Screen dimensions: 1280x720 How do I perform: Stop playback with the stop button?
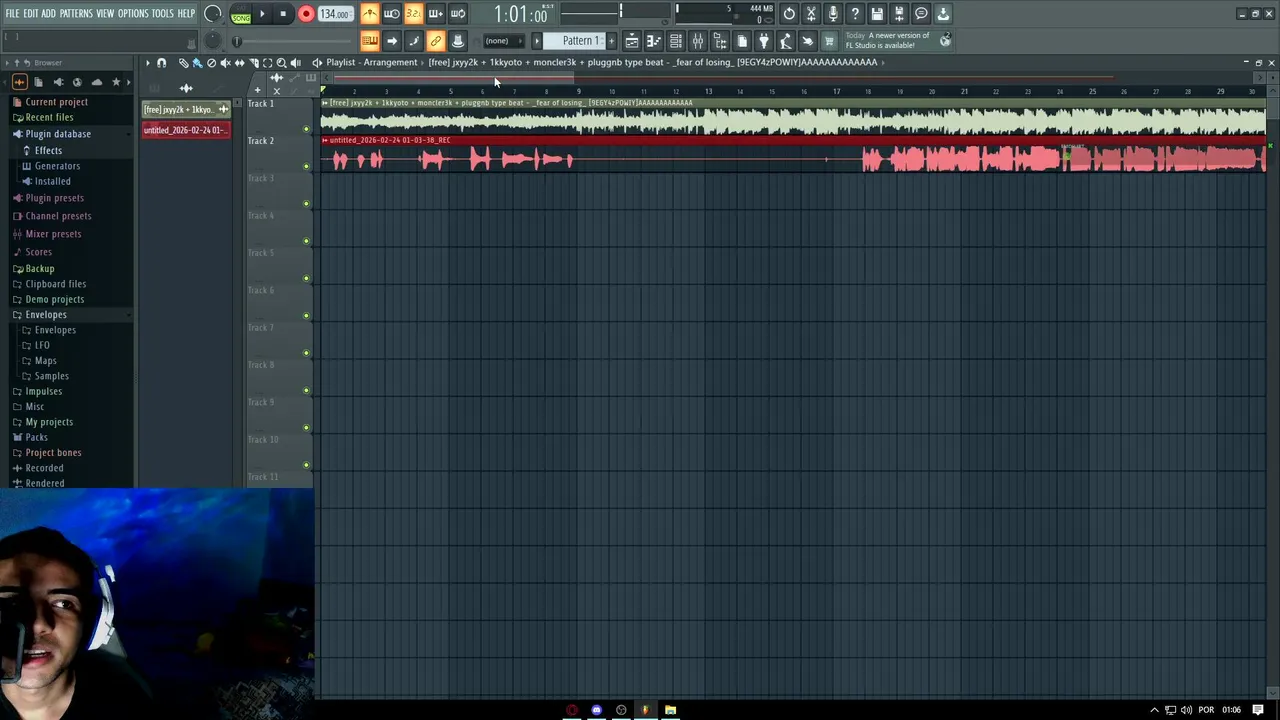coord(283,14)
